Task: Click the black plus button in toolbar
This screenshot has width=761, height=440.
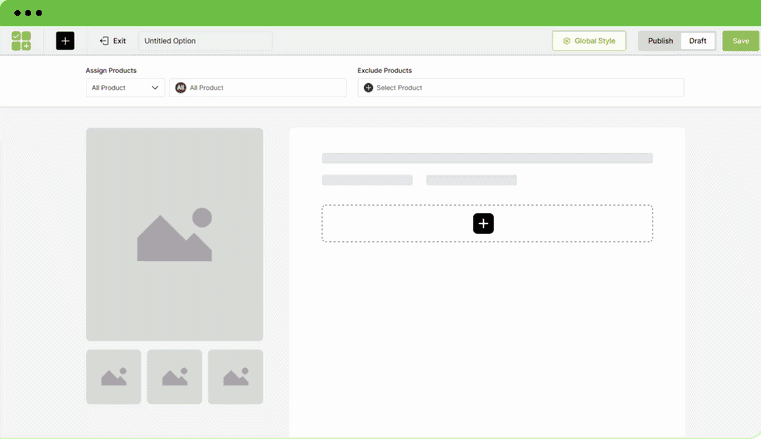Action: 65,41
